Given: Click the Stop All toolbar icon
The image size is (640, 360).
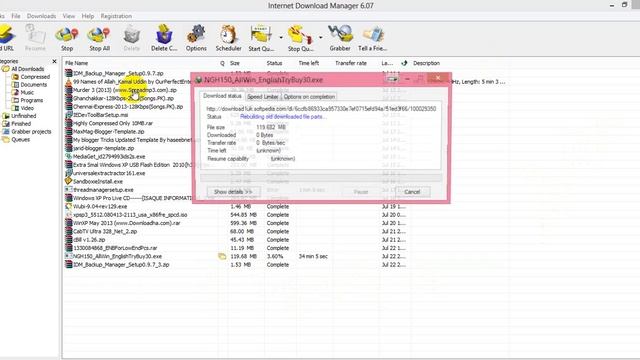Looking at the screenshot, I should (x=100, y=38).
